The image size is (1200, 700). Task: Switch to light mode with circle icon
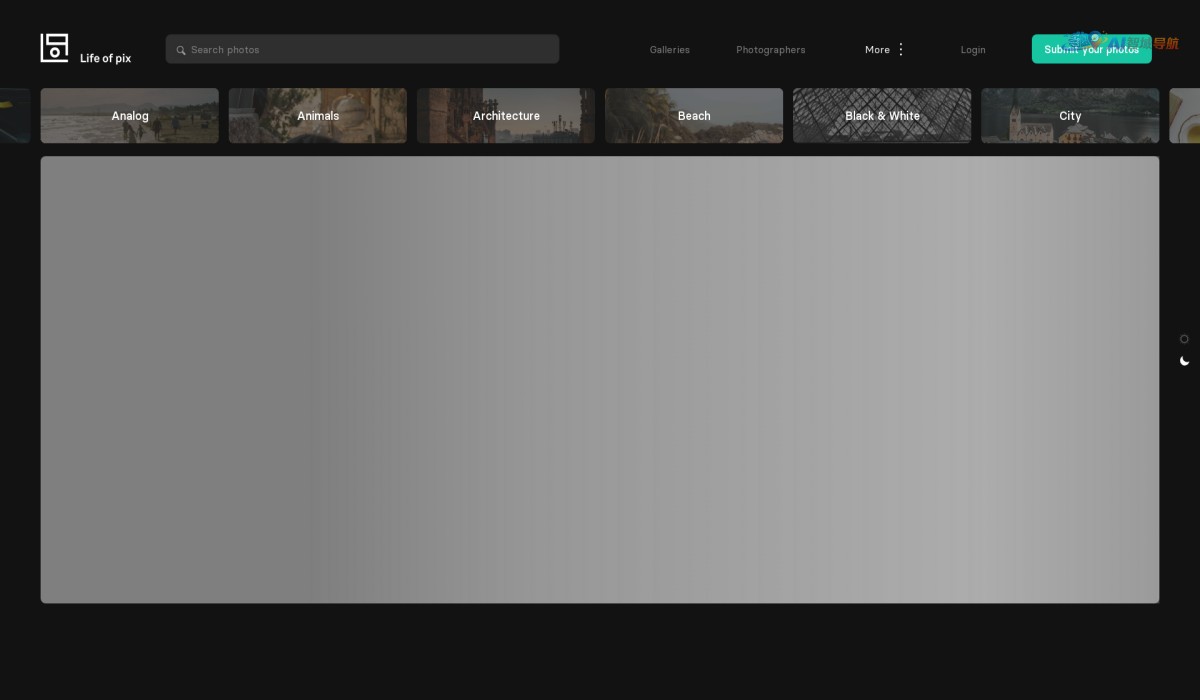[1184, 339]
